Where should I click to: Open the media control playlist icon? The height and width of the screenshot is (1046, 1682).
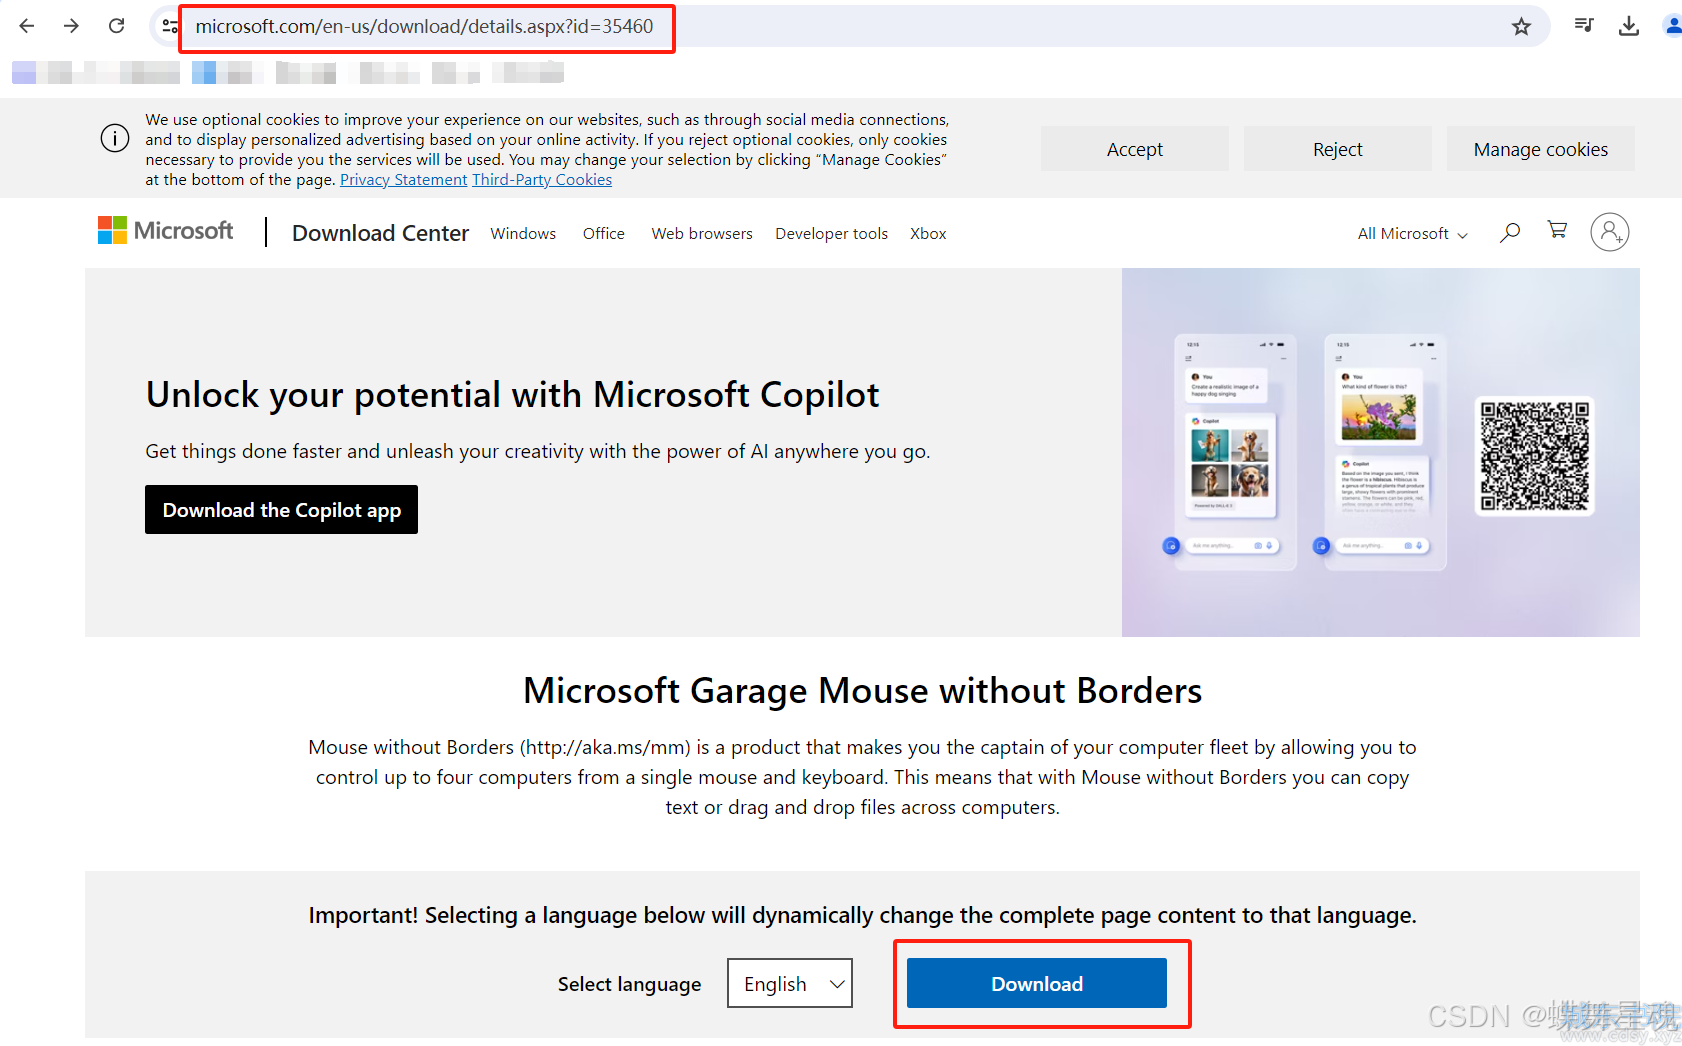point(1584,26)
